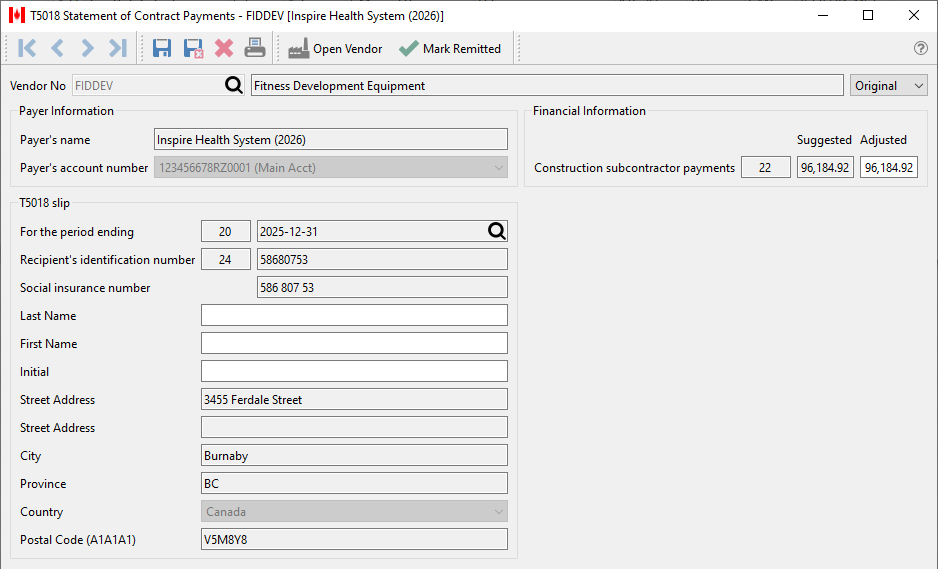Viewport: 938px width, 569px height.
Task: Open the Country dropdown showing Canada
Action: tap(354, 512)
